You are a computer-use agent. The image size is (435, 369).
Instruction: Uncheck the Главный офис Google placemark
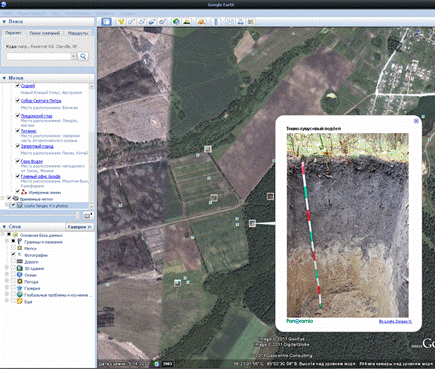click(x=18, y=176)
